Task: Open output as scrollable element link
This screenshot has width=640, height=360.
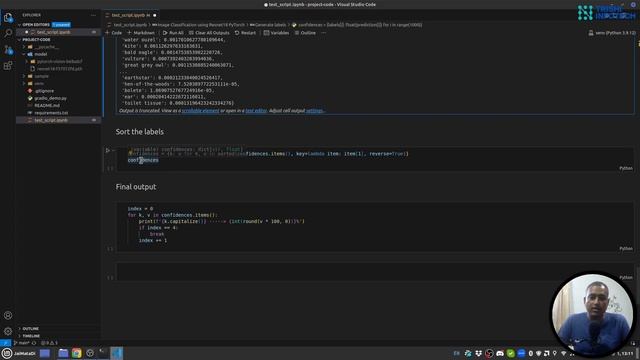Action: click(x=200, y=111)
